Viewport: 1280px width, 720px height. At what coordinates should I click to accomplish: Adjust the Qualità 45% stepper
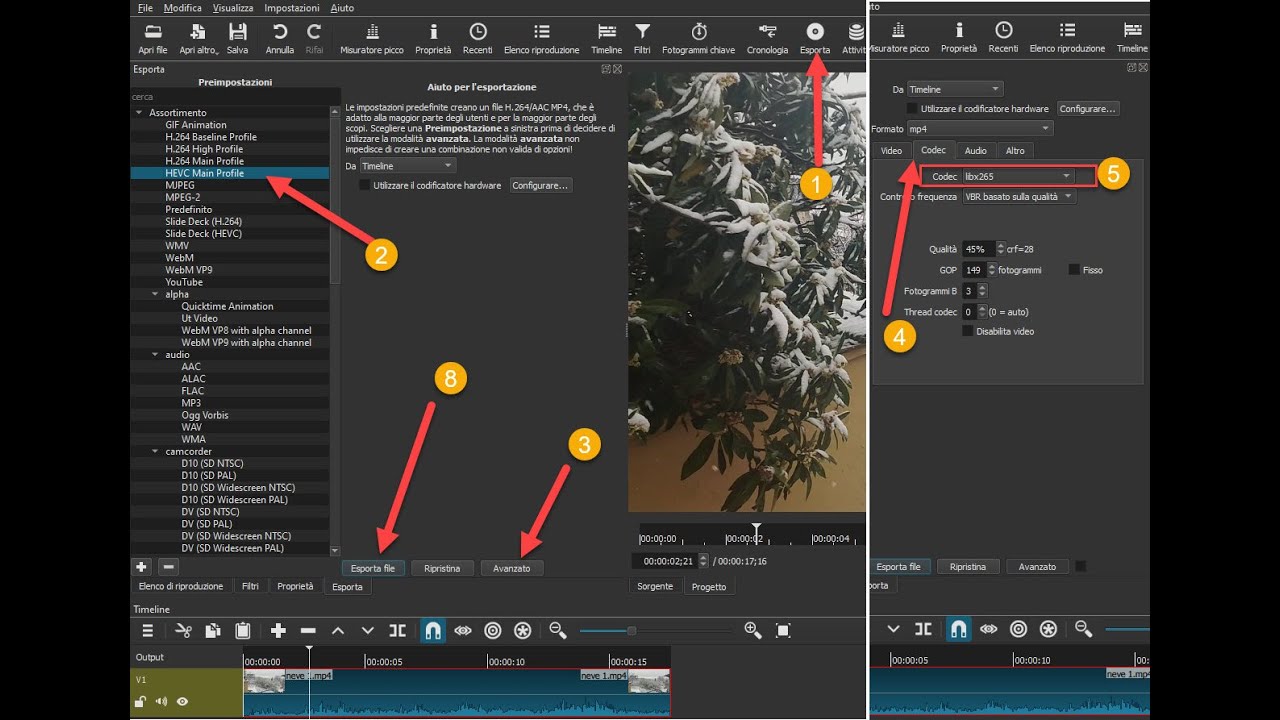point(999,249)
